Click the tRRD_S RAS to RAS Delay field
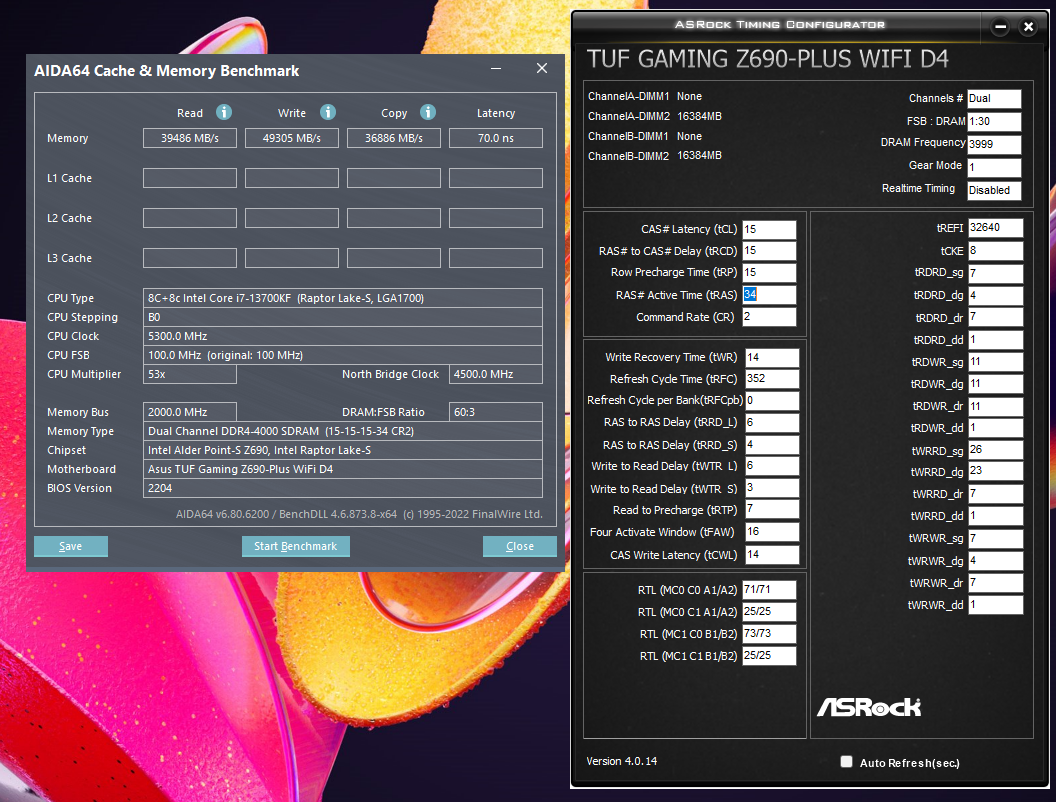1056x802 pixels. [x=772, y=445]
